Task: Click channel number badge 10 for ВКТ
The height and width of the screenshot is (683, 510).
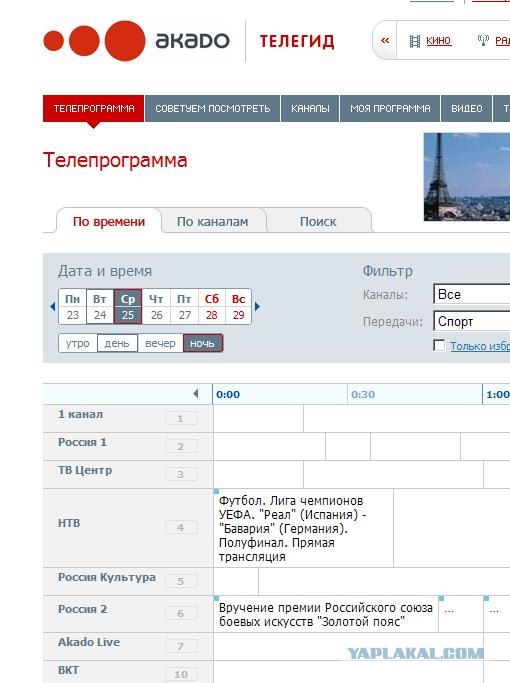Action: tap(181, 674)
